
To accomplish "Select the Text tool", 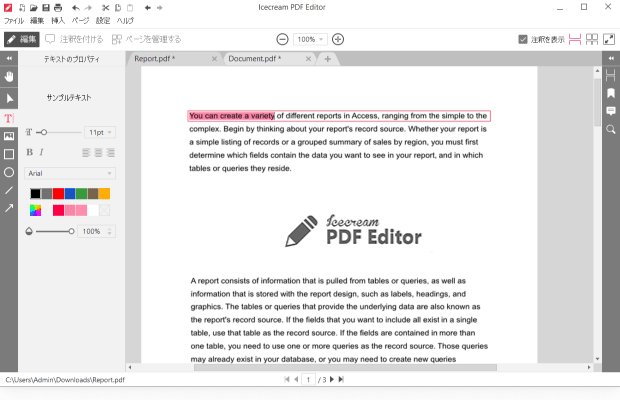I will pyautogui.click(x=9, y=118).
